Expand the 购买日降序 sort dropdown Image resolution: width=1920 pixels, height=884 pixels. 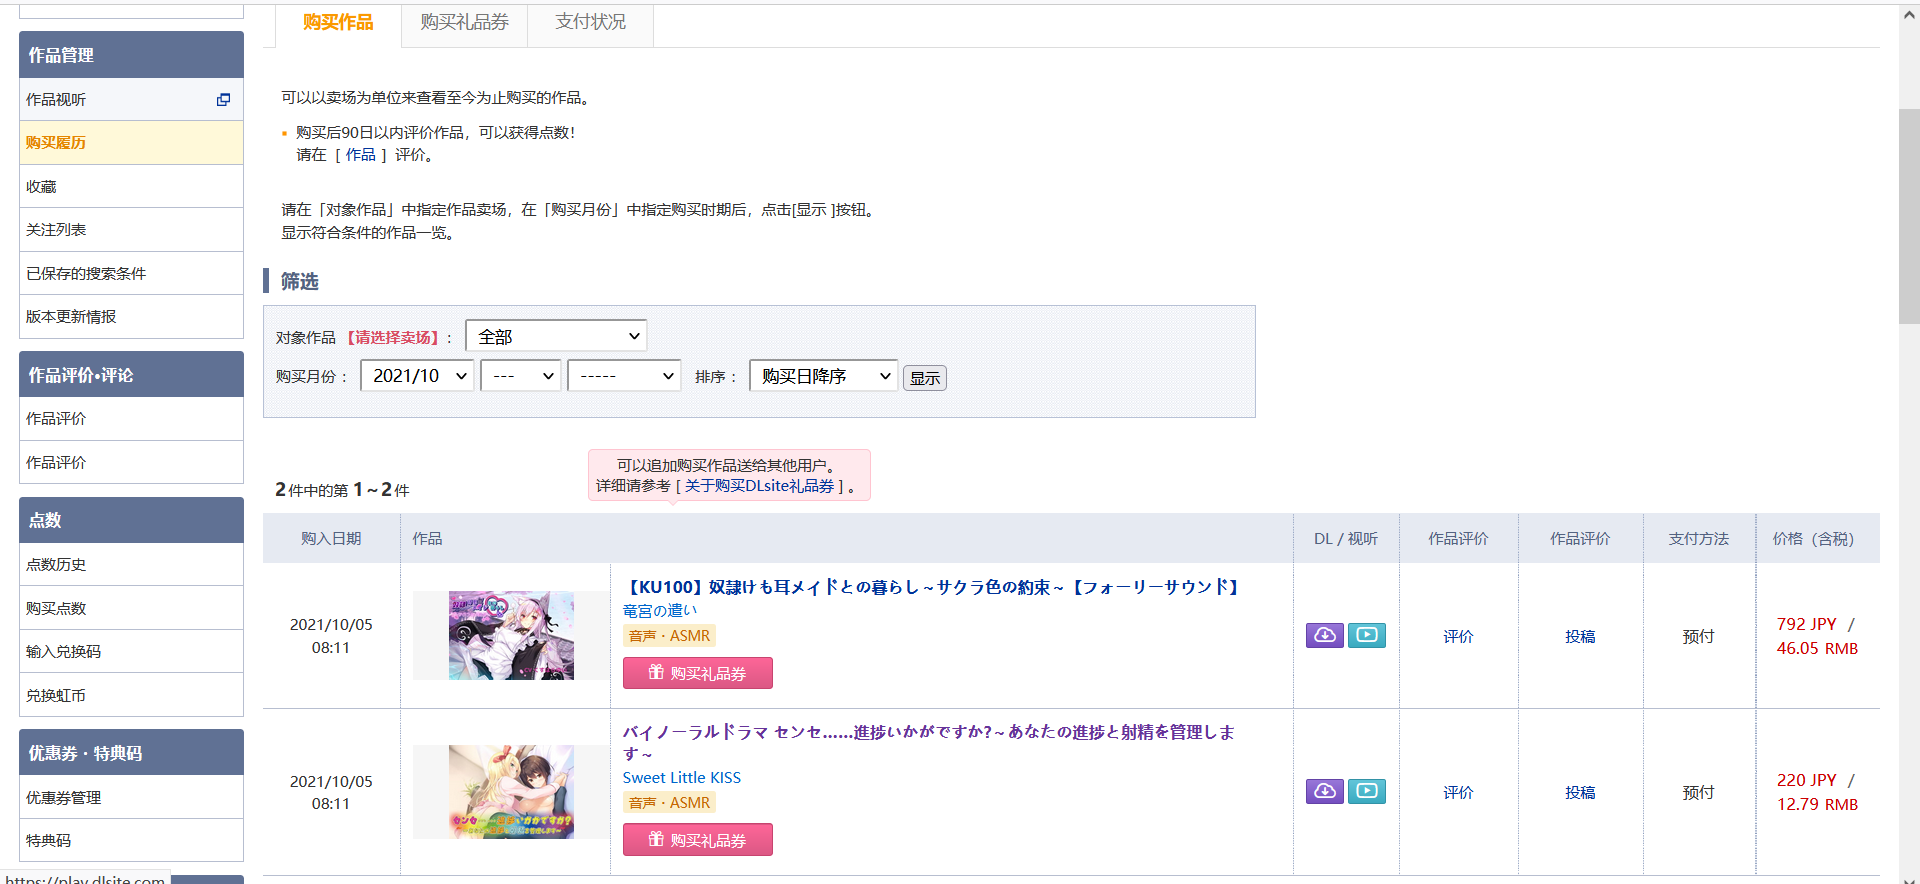[x=823, y=376]
